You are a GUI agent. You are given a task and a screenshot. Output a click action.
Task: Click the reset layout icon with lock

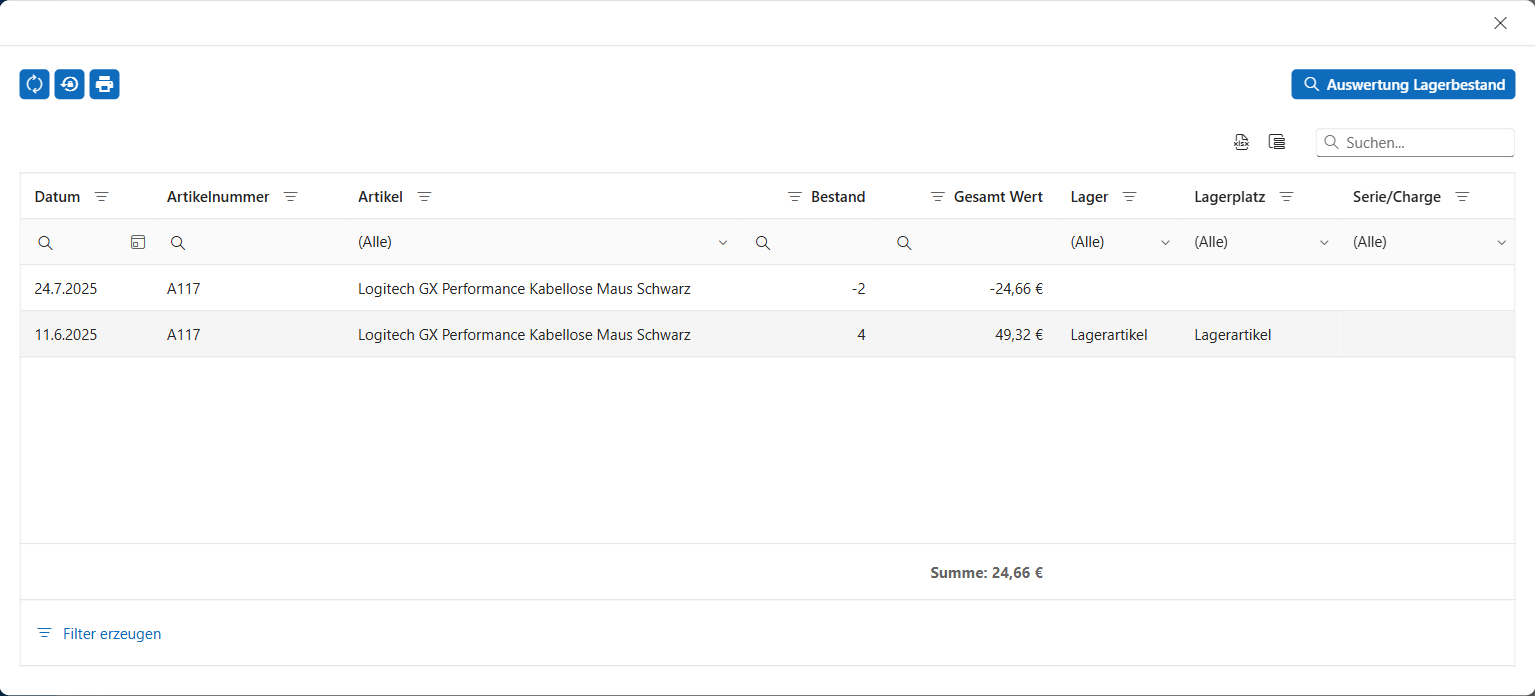pos(69,84)
